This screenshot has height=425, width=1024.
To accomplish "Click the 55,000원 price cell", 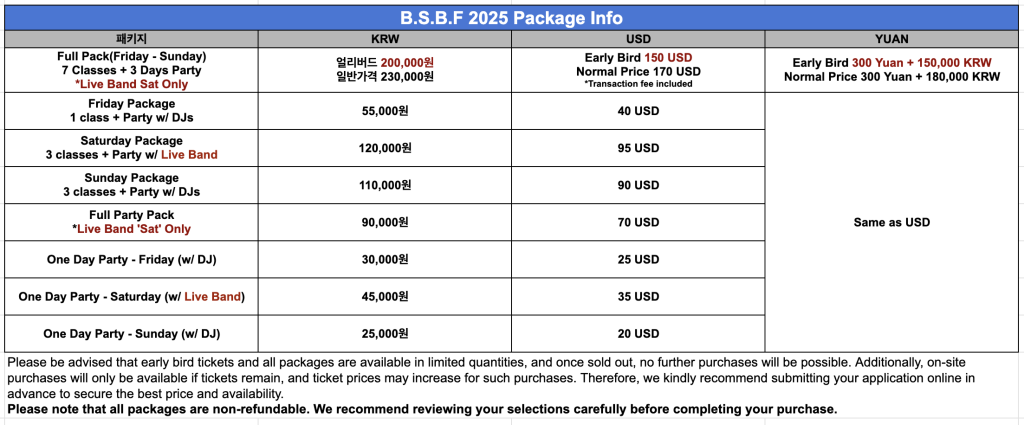I will [x=384, y=111].
